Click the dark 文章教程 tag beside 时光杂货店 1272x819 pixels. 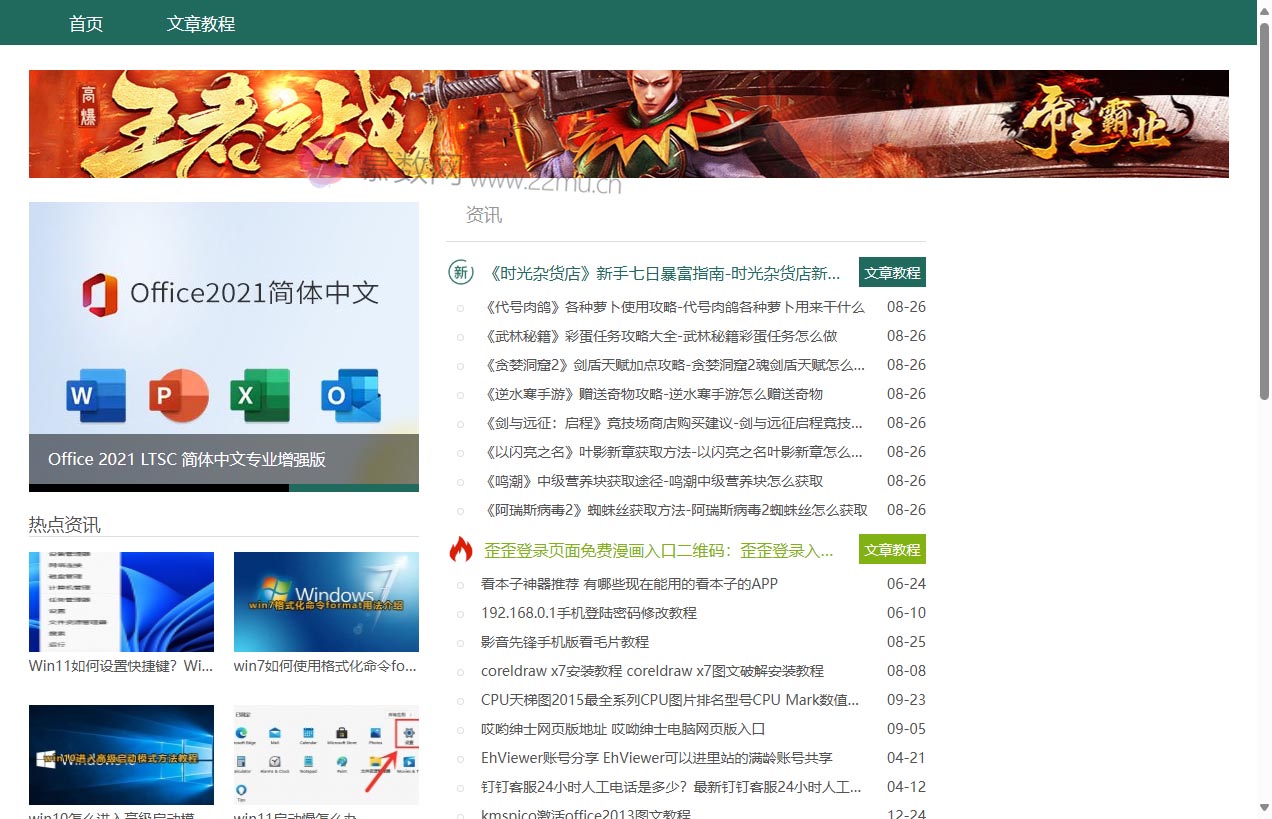tap(892, 271)
